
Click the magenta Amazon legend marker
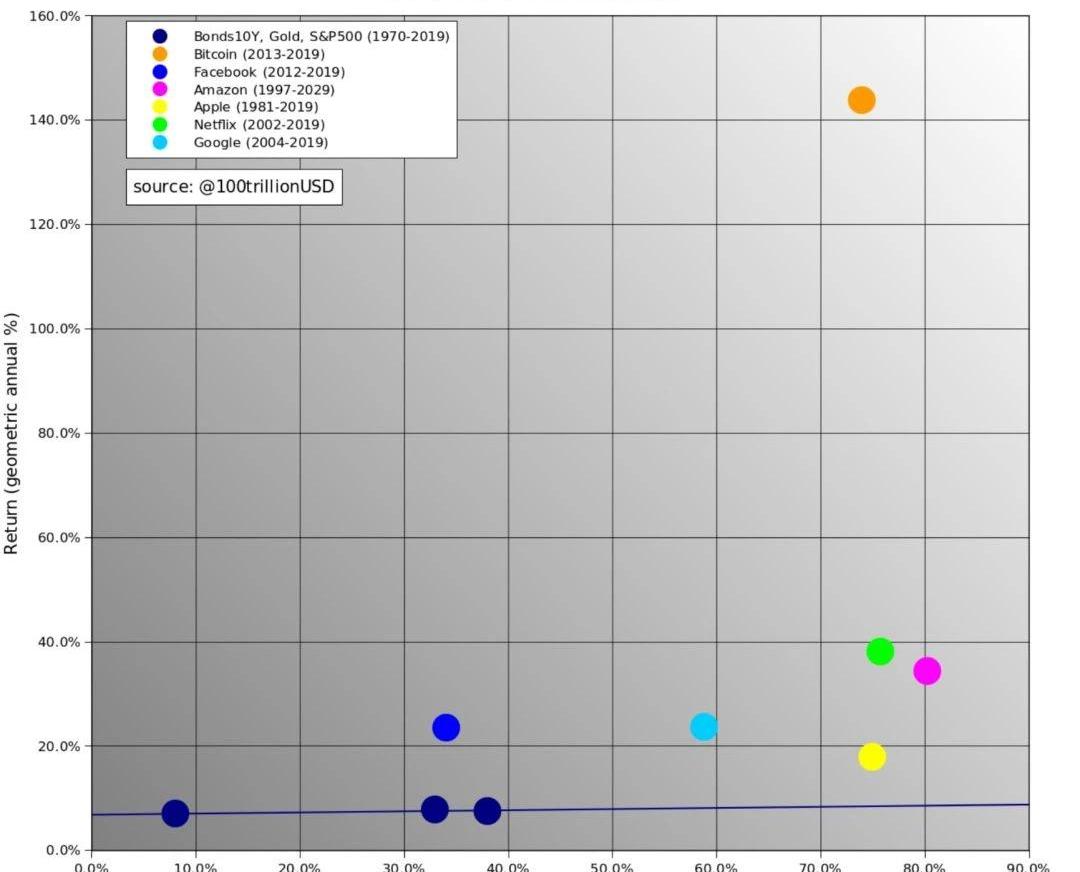tap(160, 90)
